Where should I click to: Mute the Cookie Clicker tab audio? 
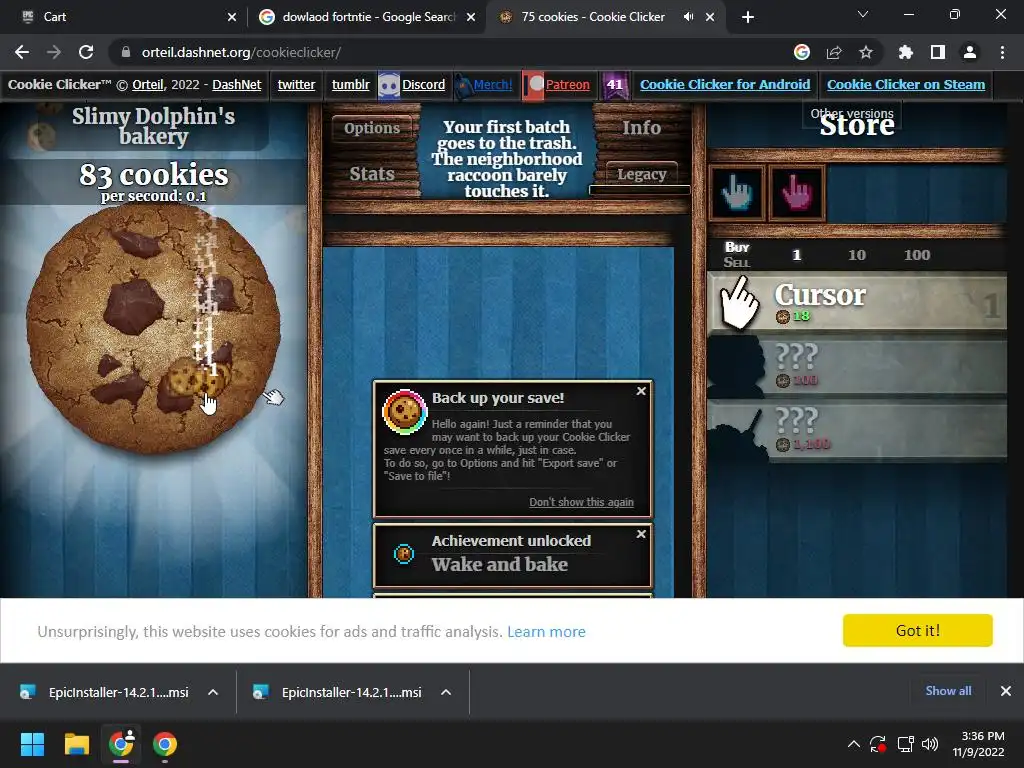[x=688, y=17]
